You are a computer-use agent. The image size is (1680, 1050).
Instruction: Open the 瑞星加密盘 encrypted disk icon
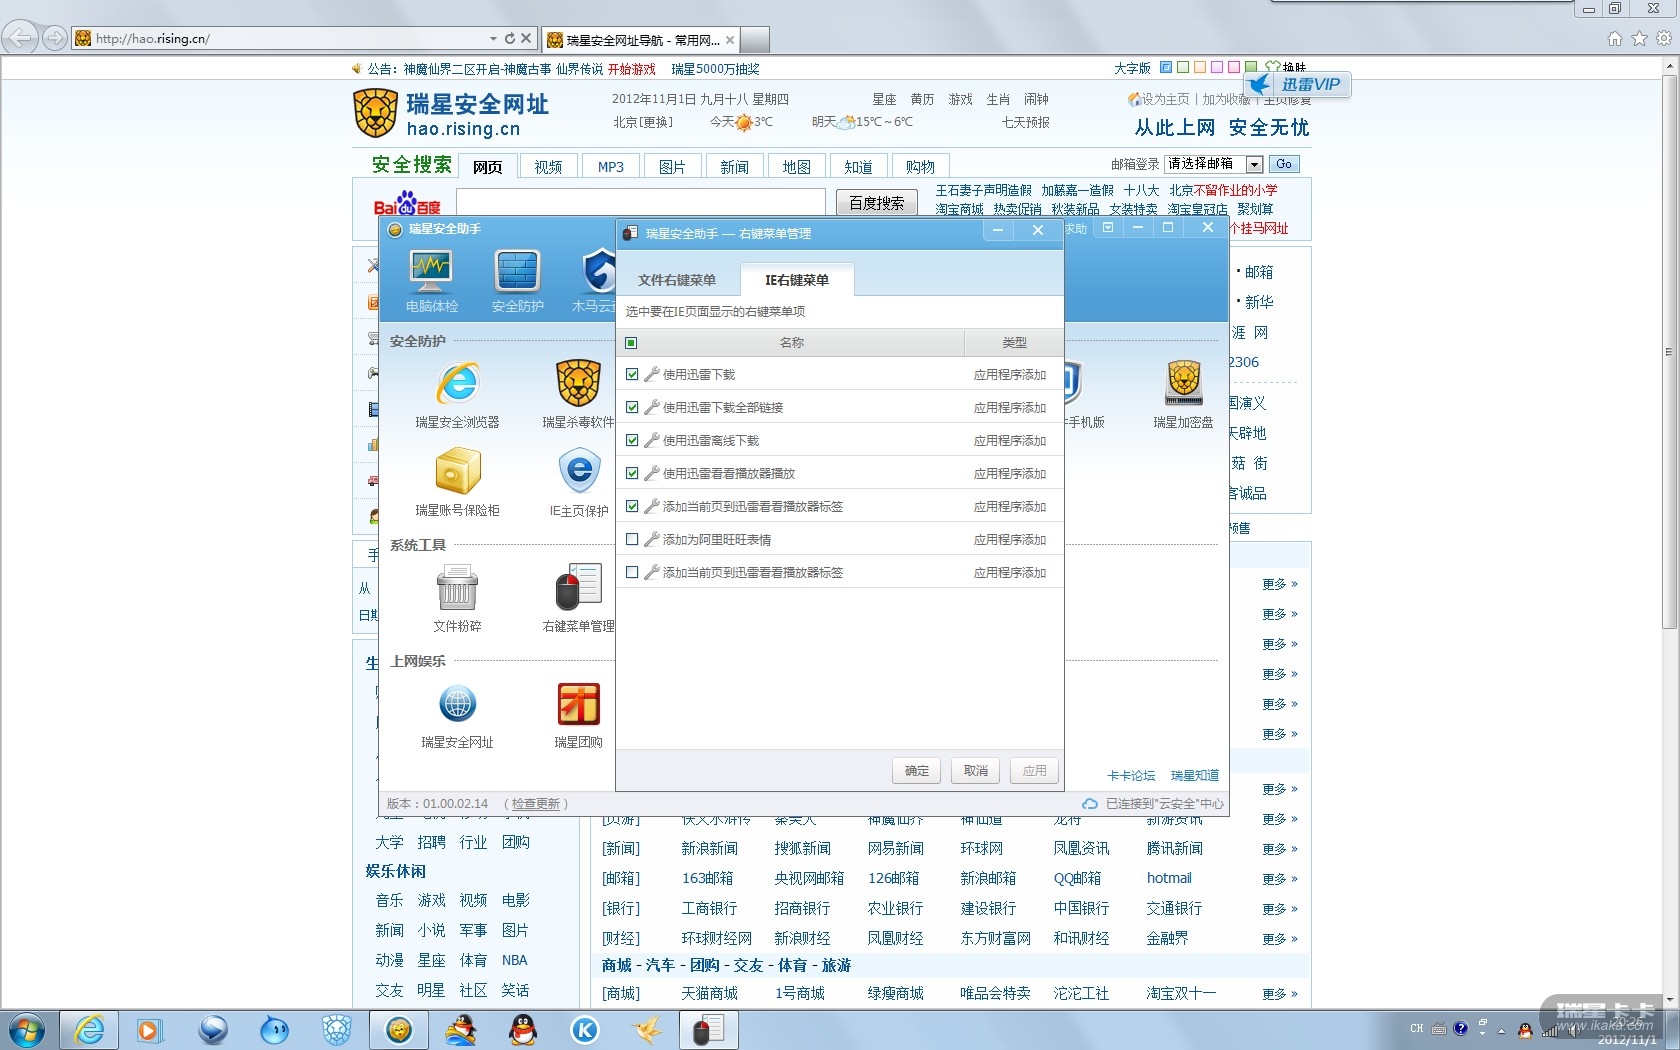click(x=1183, y=384)
